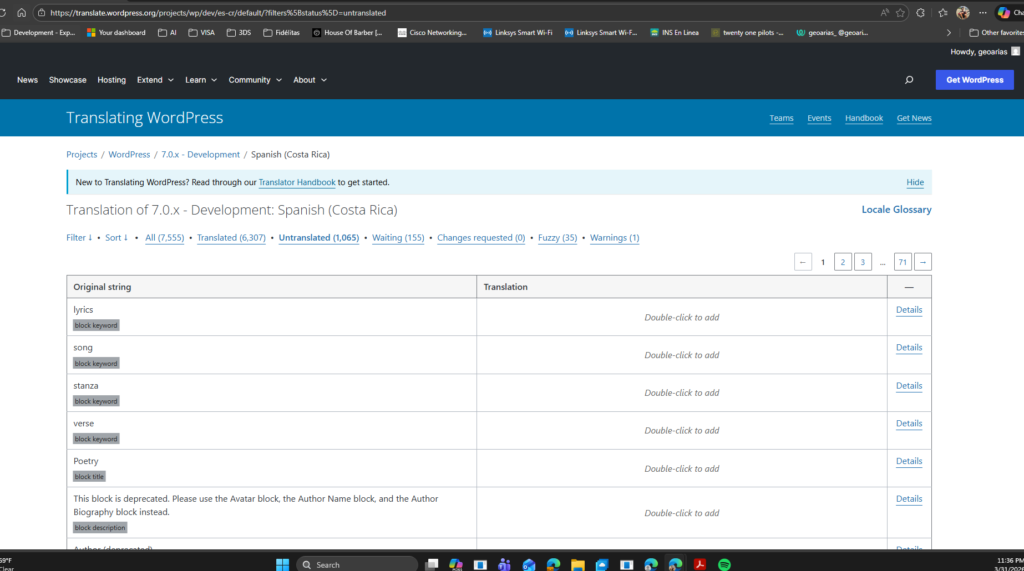The height and width of the screenshot is (571, 1024).
Task: Select the Waiting (155) filter
Action: (398, 238)
